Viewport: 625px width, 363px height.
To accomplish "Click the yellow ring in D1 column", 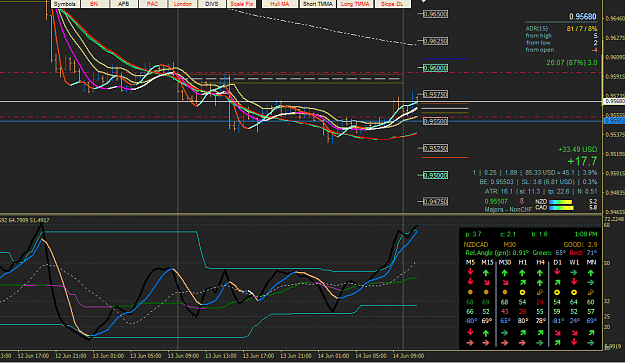I will [x=557, y=292].
